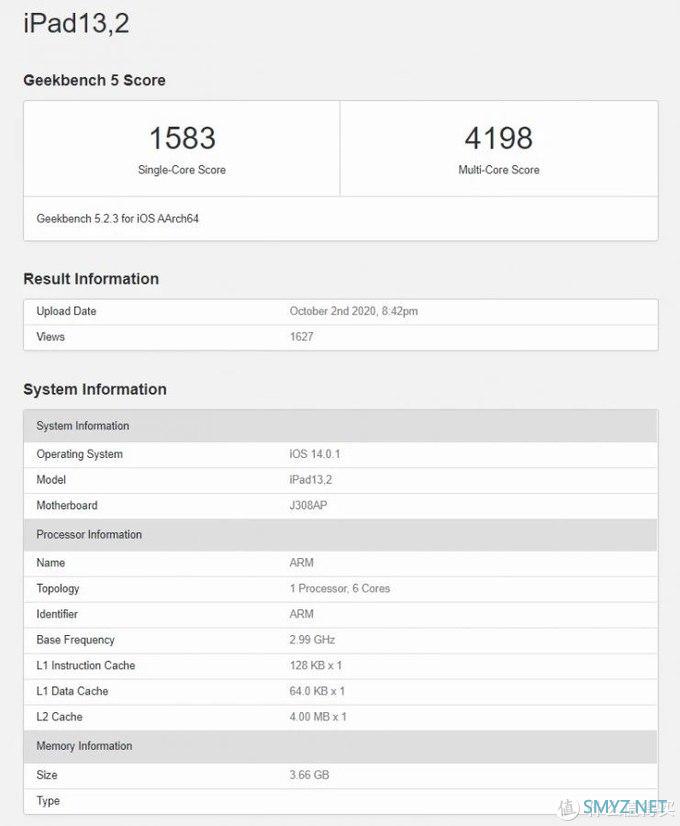This screenshot has height=826, width=680.
Task: Click the L2 Cache row label
Action: coord(60,717)
